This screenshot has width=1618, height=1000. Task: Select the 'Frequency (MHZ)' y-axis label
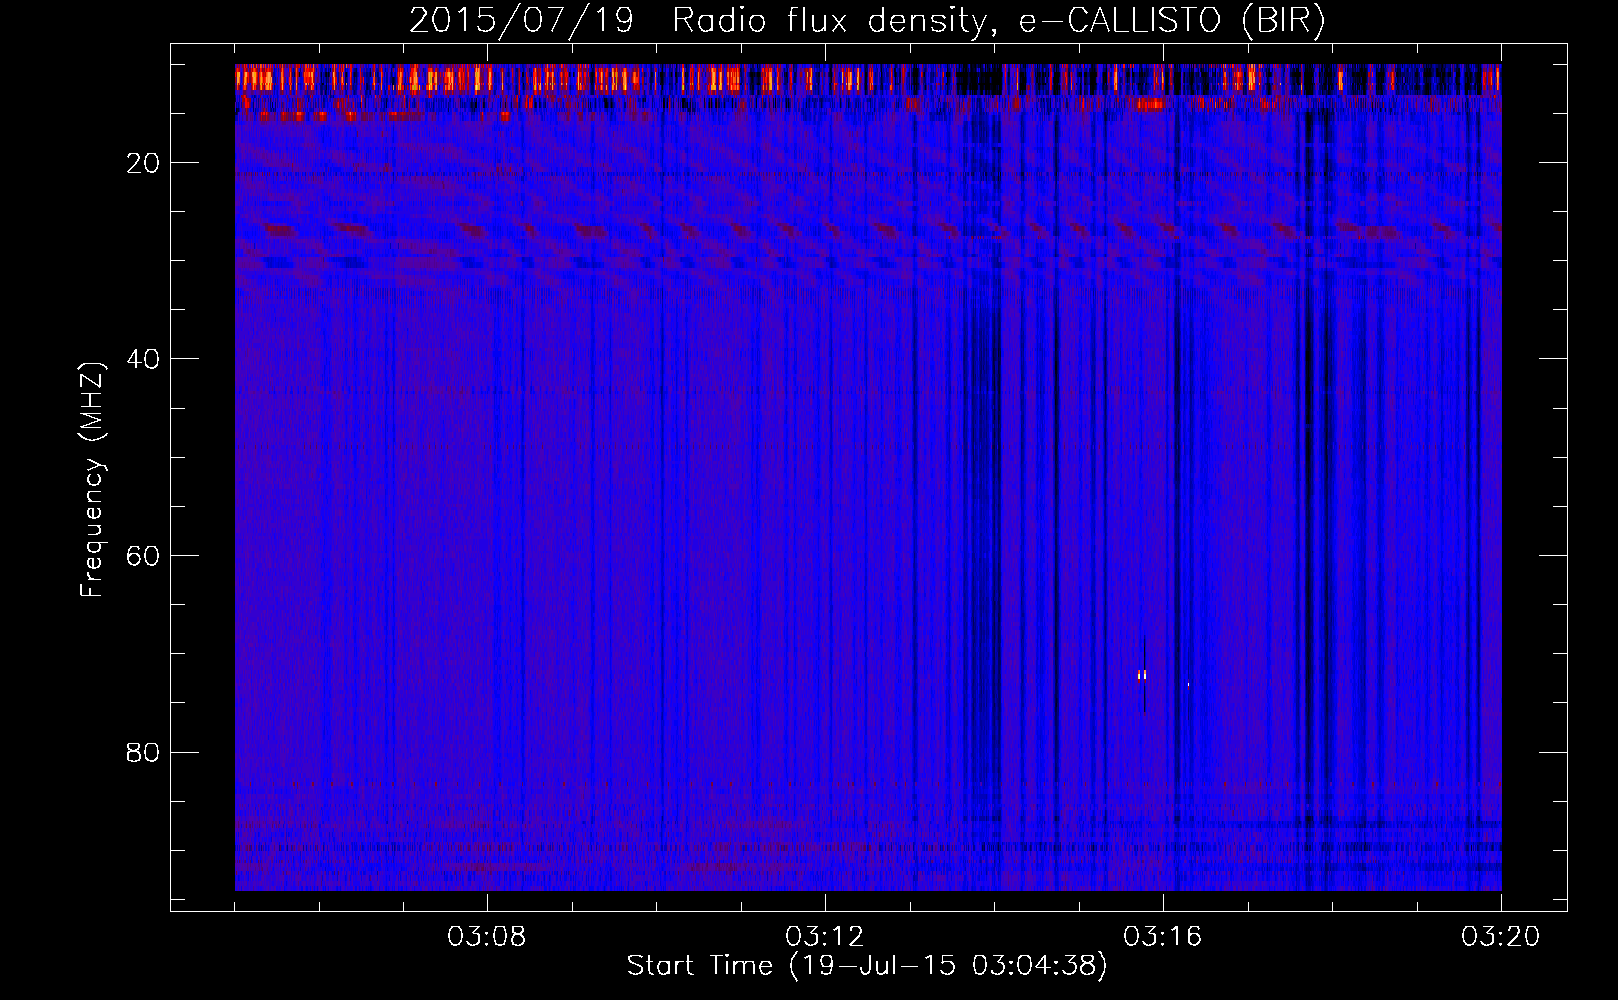[x=92, y=480]
